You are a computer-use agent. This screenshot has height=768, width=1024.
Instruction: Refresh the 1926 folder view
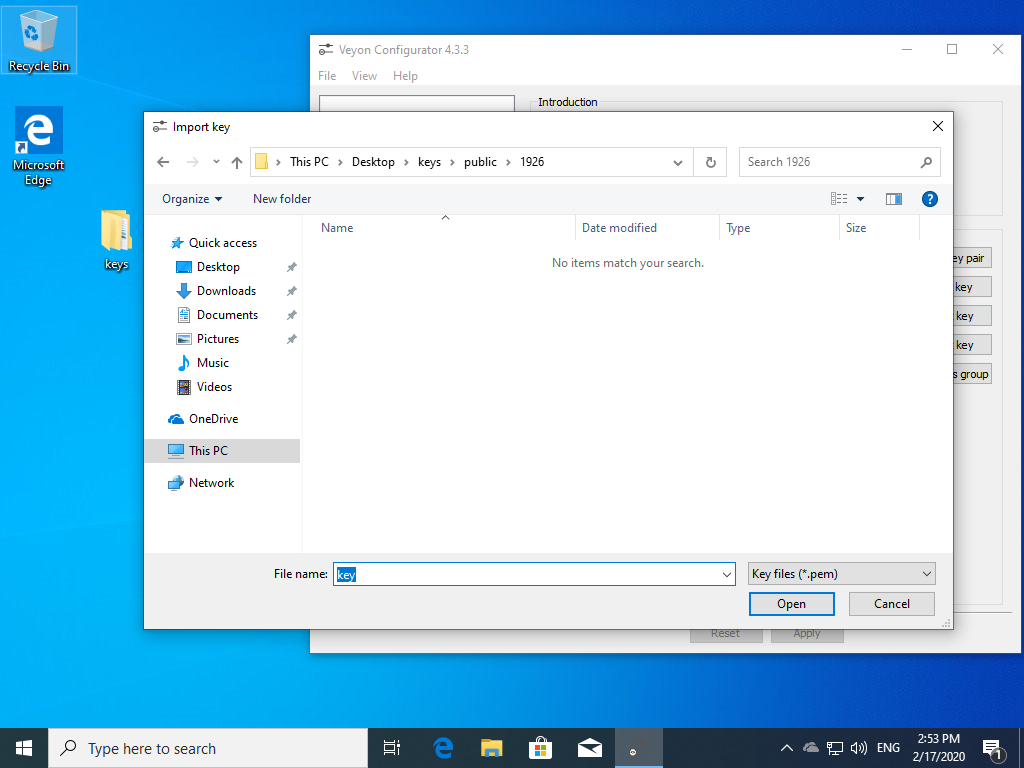(711, 163)
